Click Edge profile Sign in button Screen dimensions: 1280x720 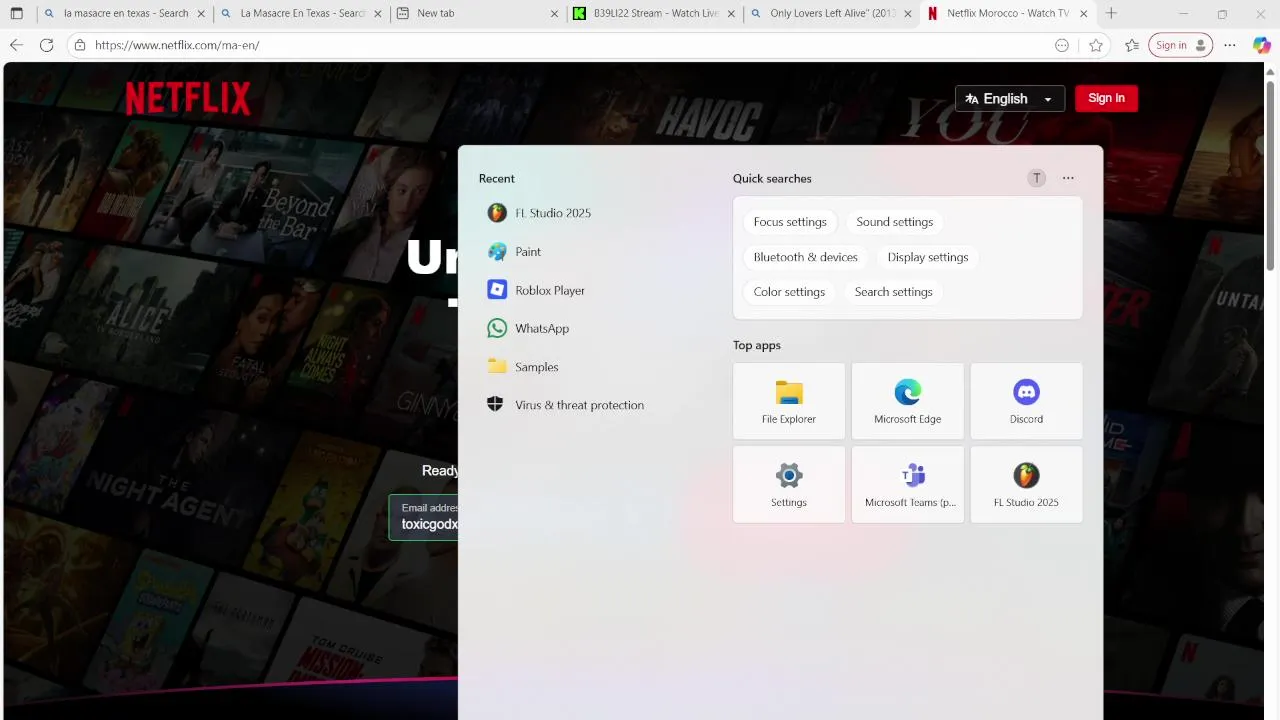point(1180,45)
